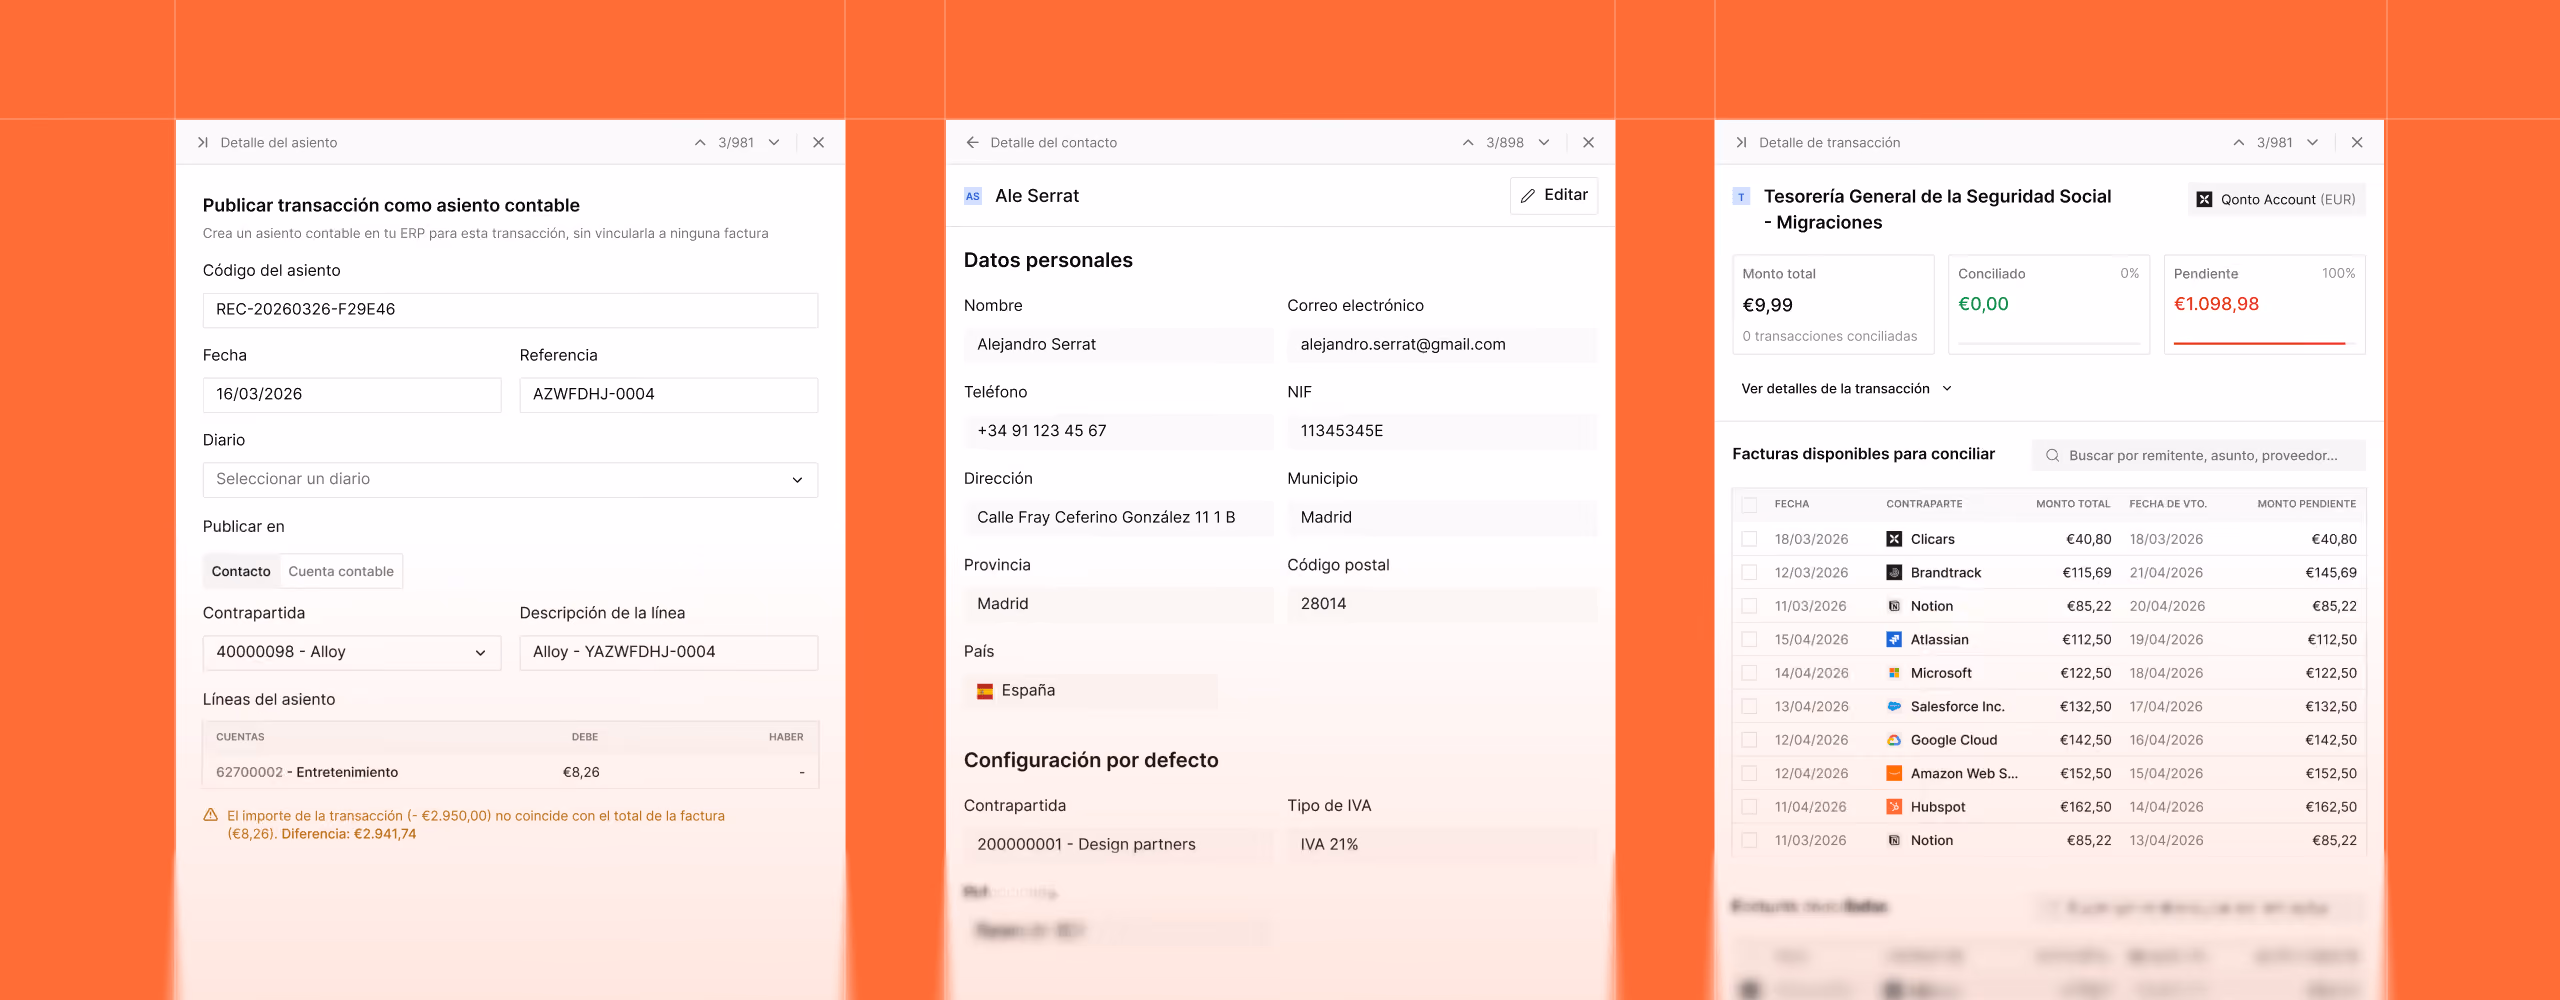Click the Spain flag icon in País
This screenshot has height=1000, width=2560.
coord(985,691)
